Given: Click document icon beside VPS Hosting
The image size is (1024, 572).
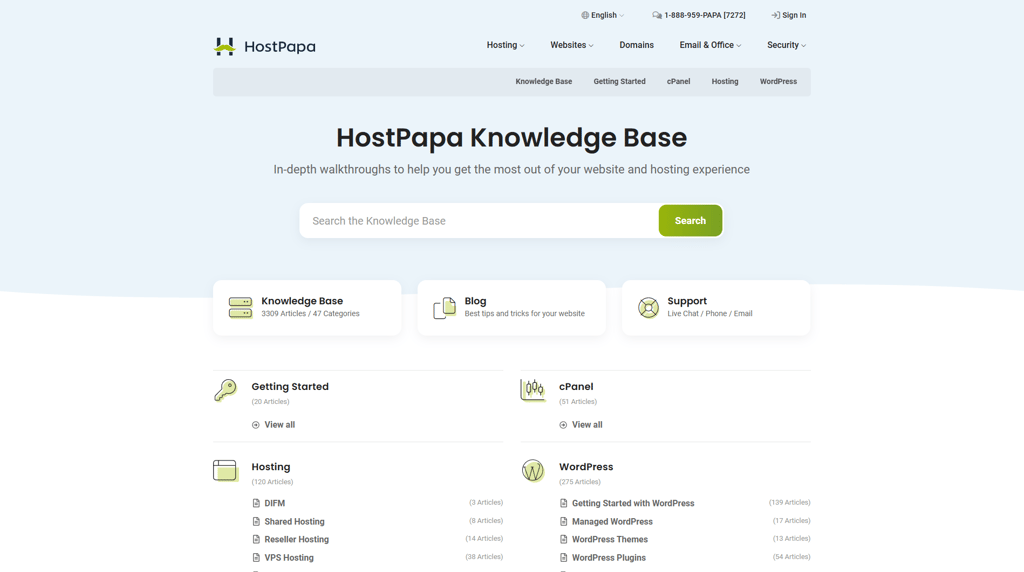Looking at the screenshot, I should tap(256, 558).
